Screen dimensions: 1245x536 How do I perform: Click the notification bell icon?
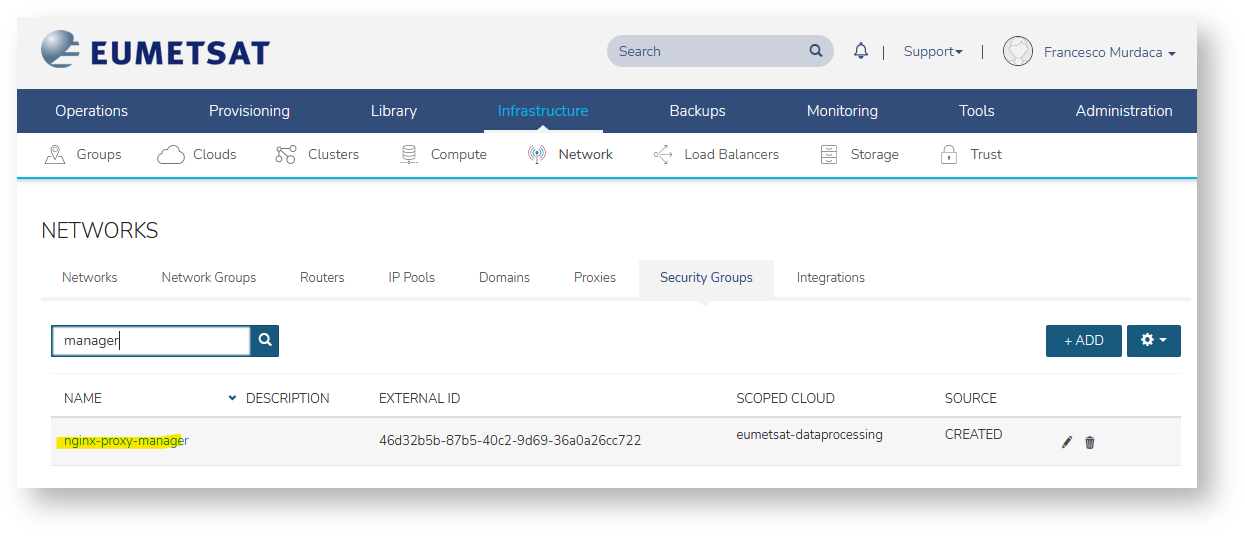coord(860,51)
